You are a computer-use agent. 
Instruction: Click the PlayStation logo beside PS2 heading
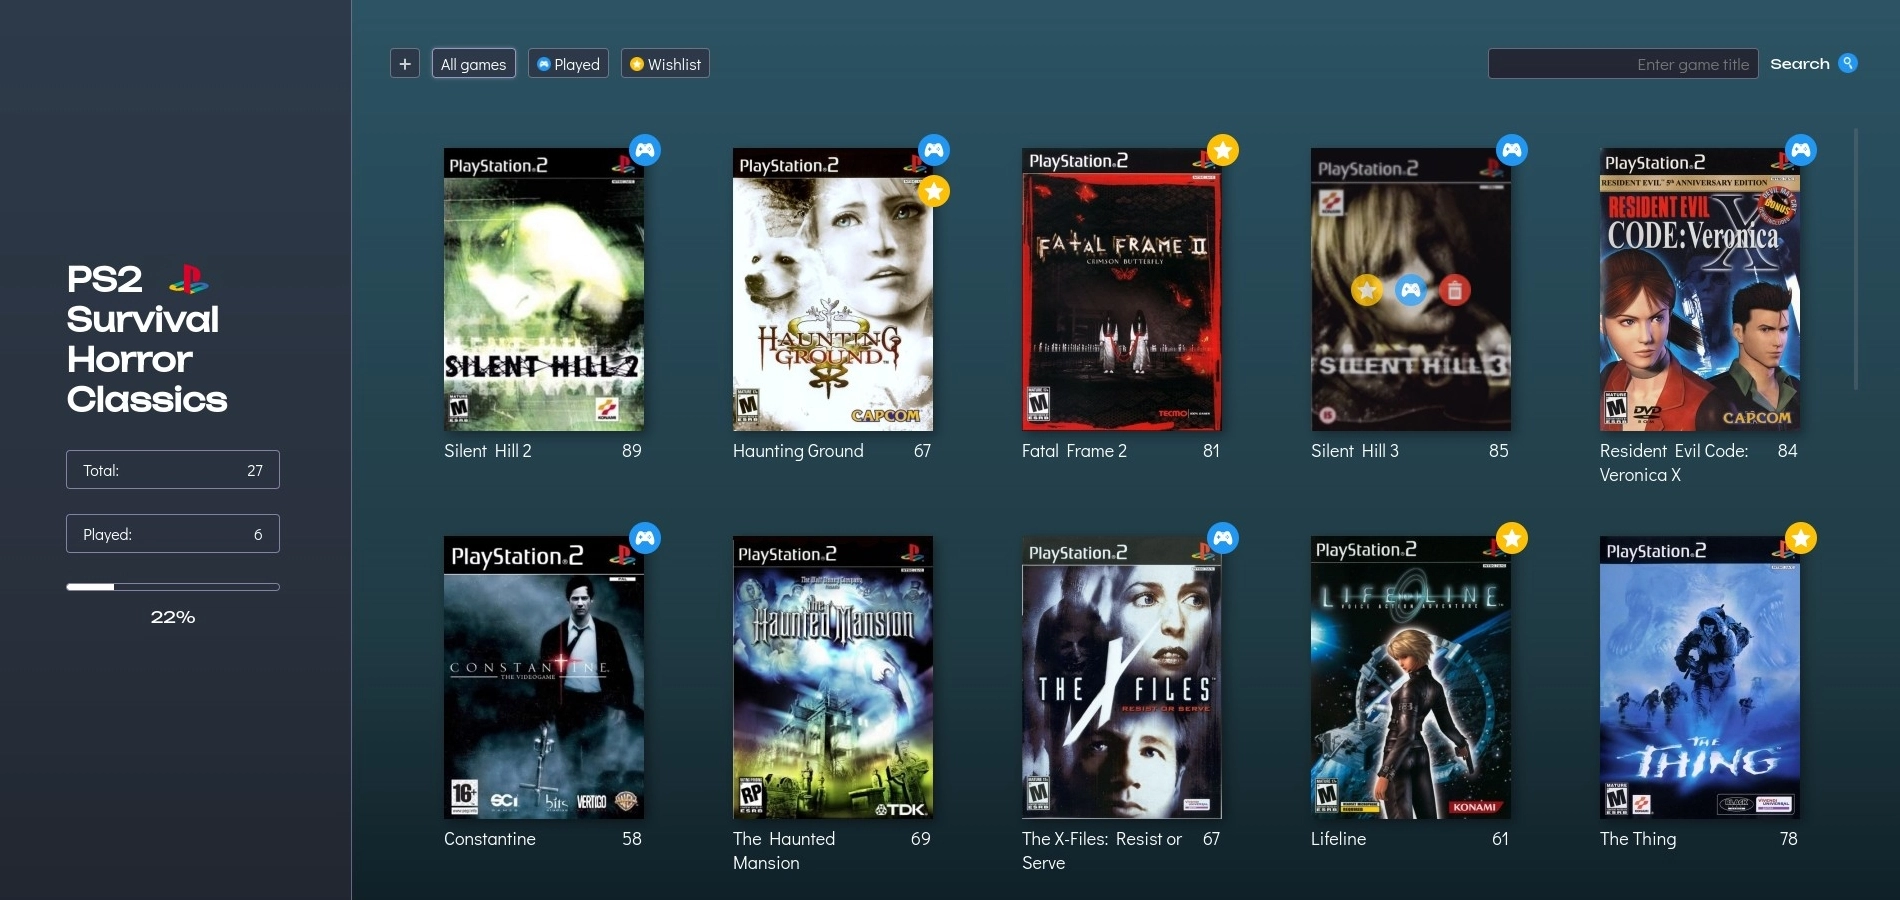(x=188, y=279)
